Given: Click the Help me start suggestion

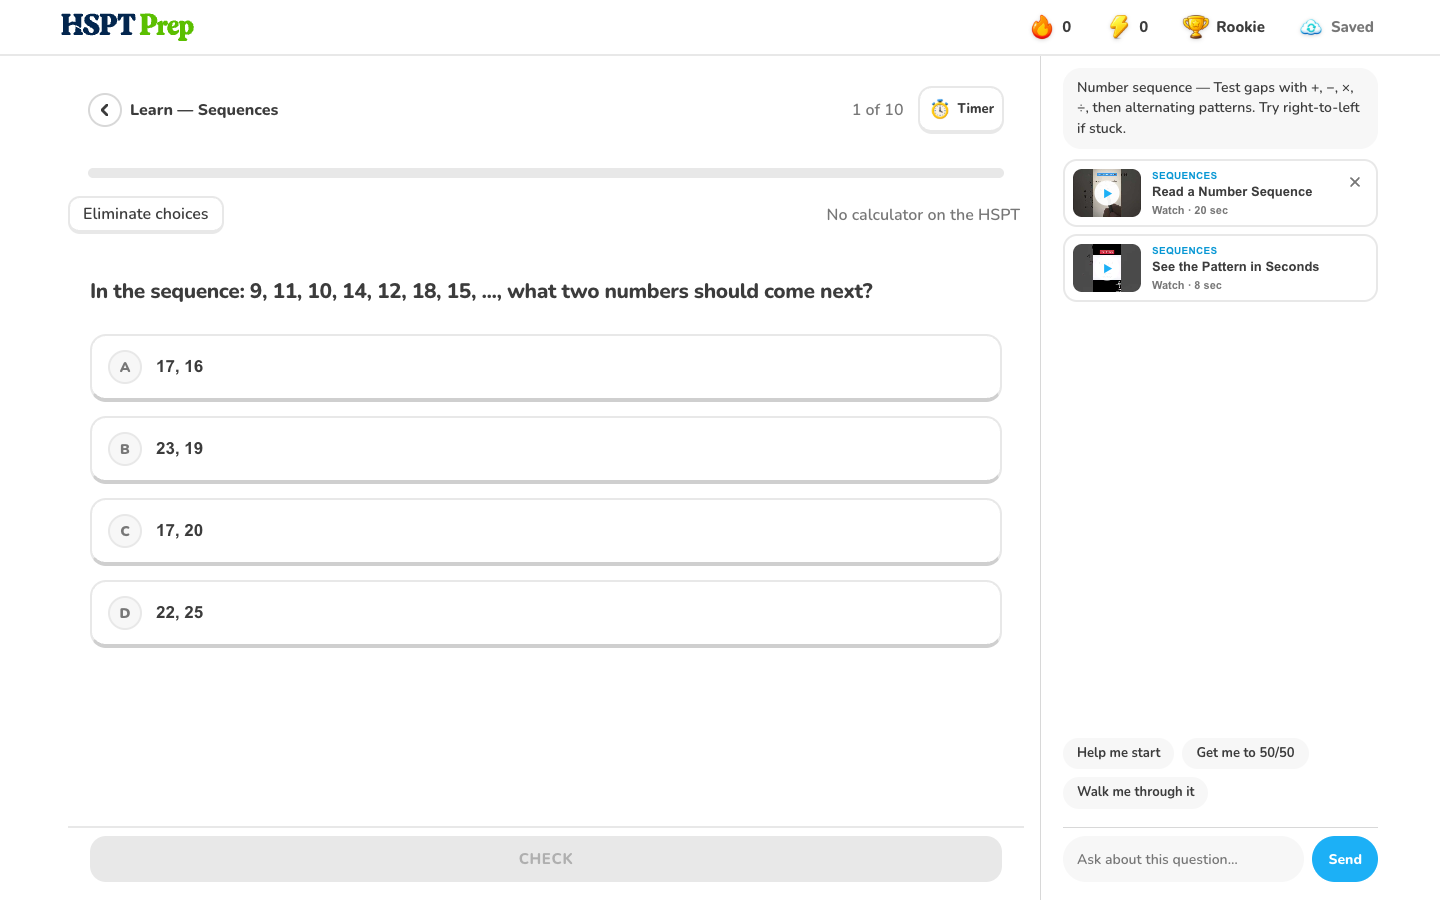Looking at the screenshot, I should click(x=1119, y=753).
